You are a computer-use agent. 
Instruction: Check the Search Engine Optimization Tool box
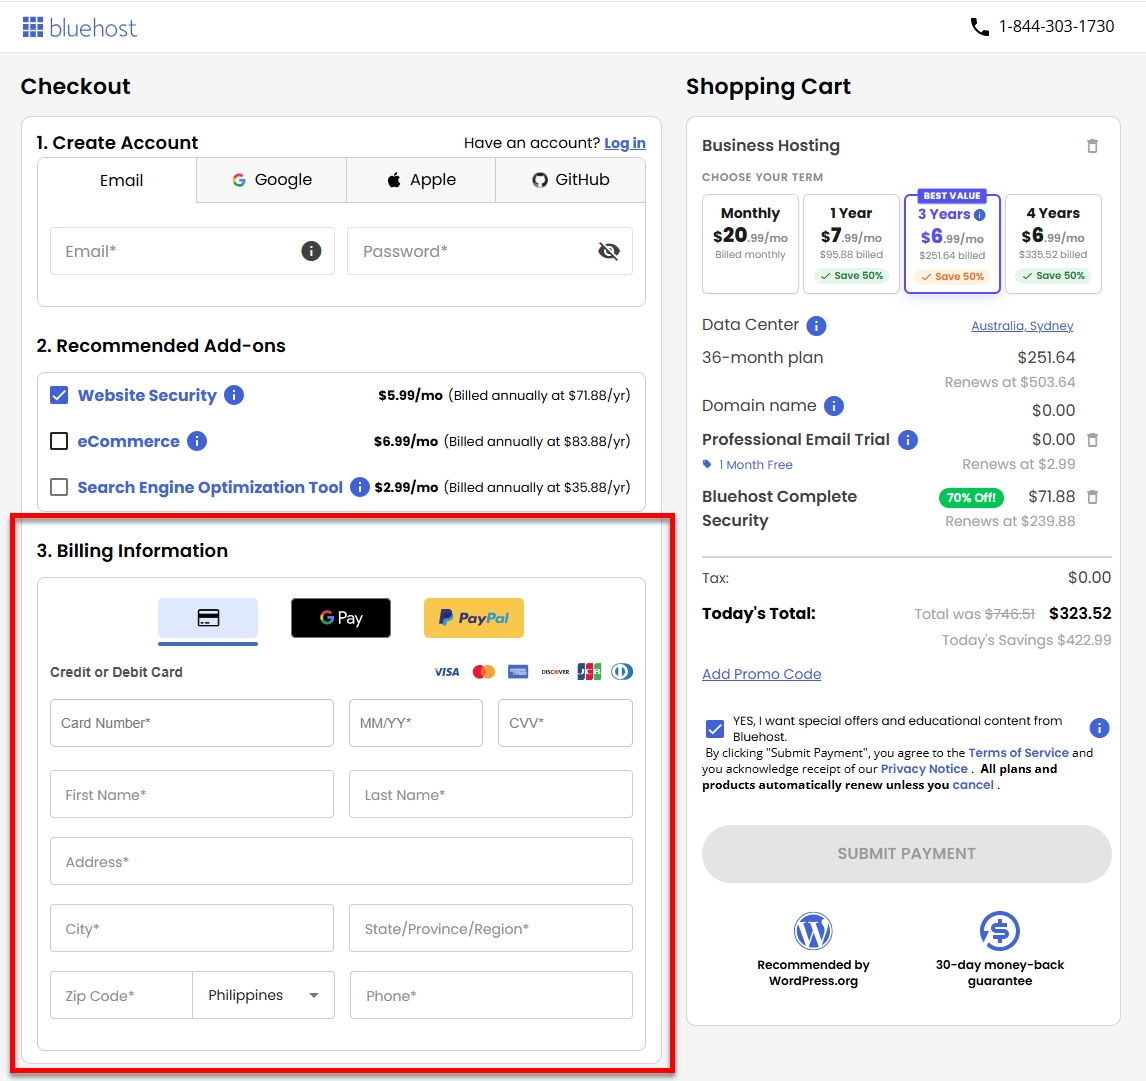[x=59, y=487]
